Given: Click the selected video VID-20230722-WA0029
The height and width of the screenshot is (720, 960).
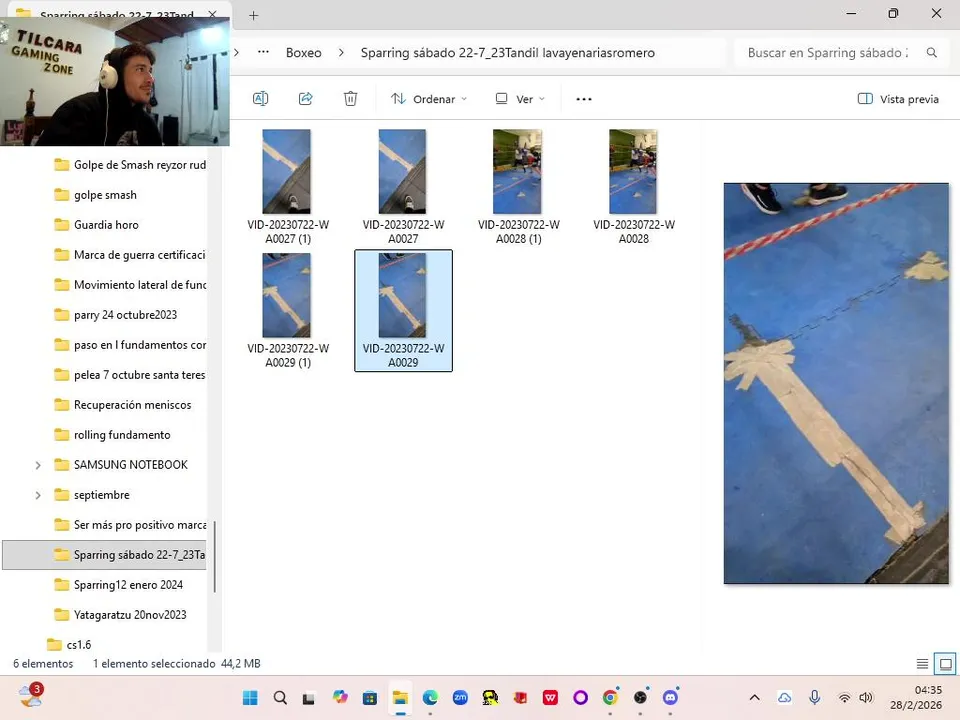Looking at the screenshot, I should (403, 311).
